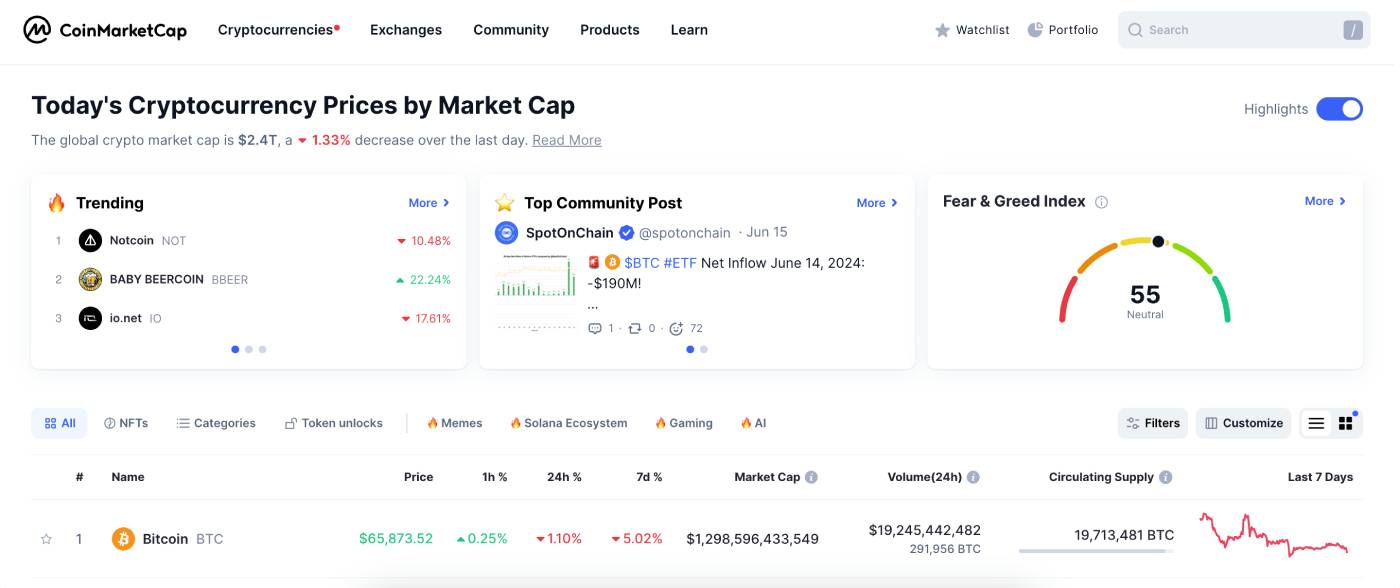Select second Community Post carousel dot

click(x=704, y=349)
